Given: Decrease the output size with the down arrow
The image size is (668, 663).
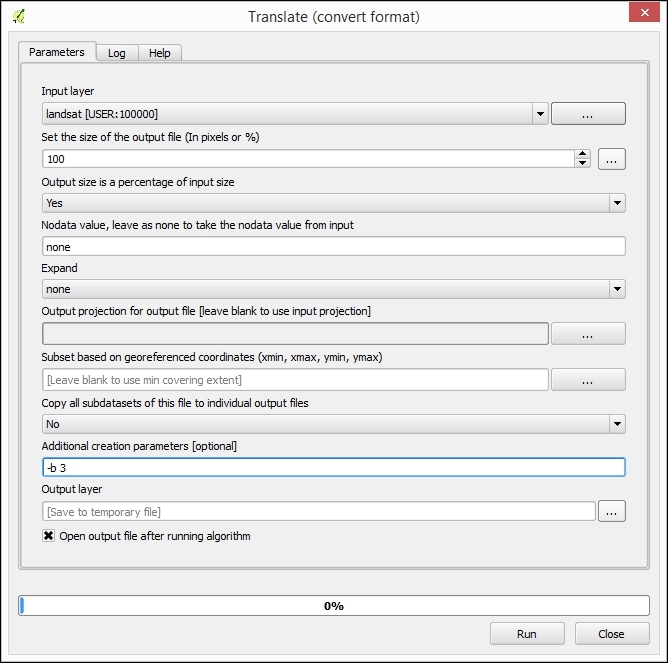Looking at the screenshot, I should (582, 163).
